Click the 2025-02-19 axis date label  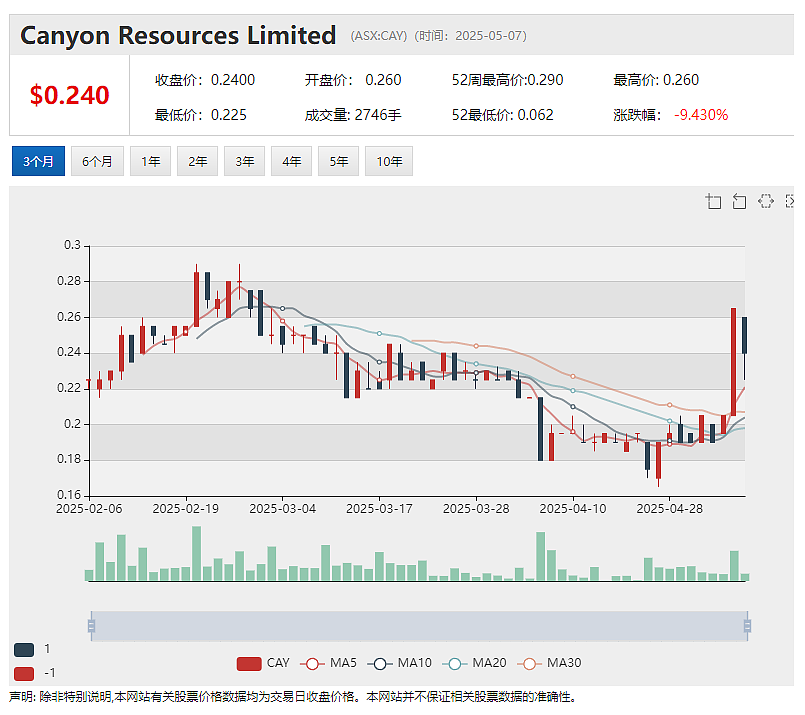185,509
